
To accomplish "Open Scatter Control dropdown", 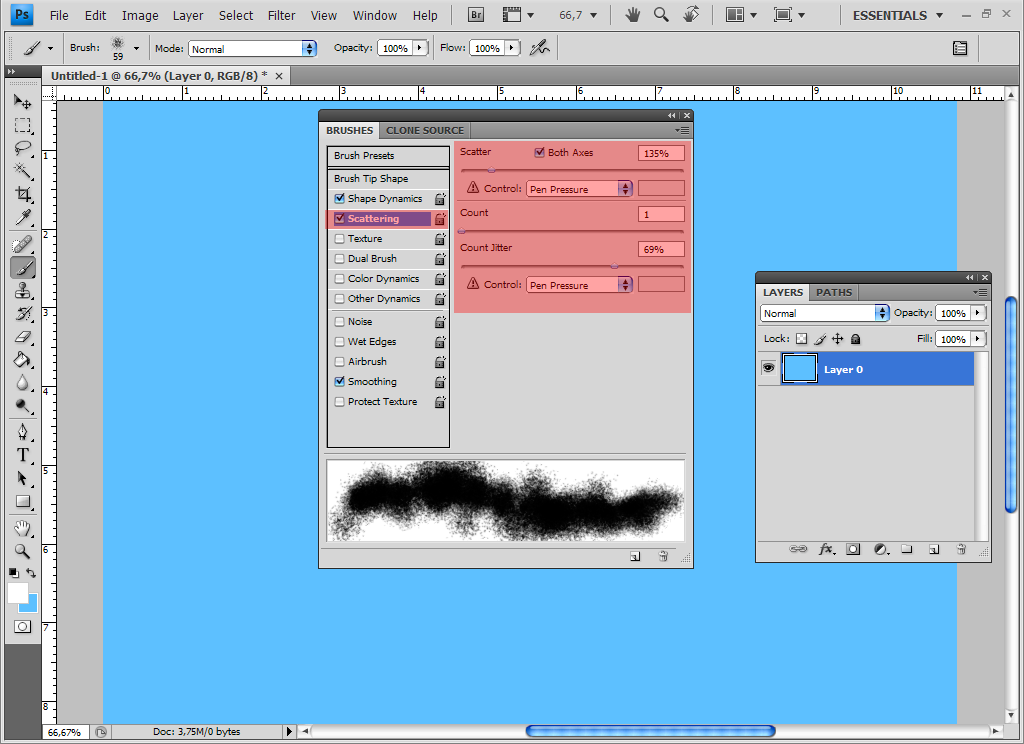I will [x=579, y=189].
